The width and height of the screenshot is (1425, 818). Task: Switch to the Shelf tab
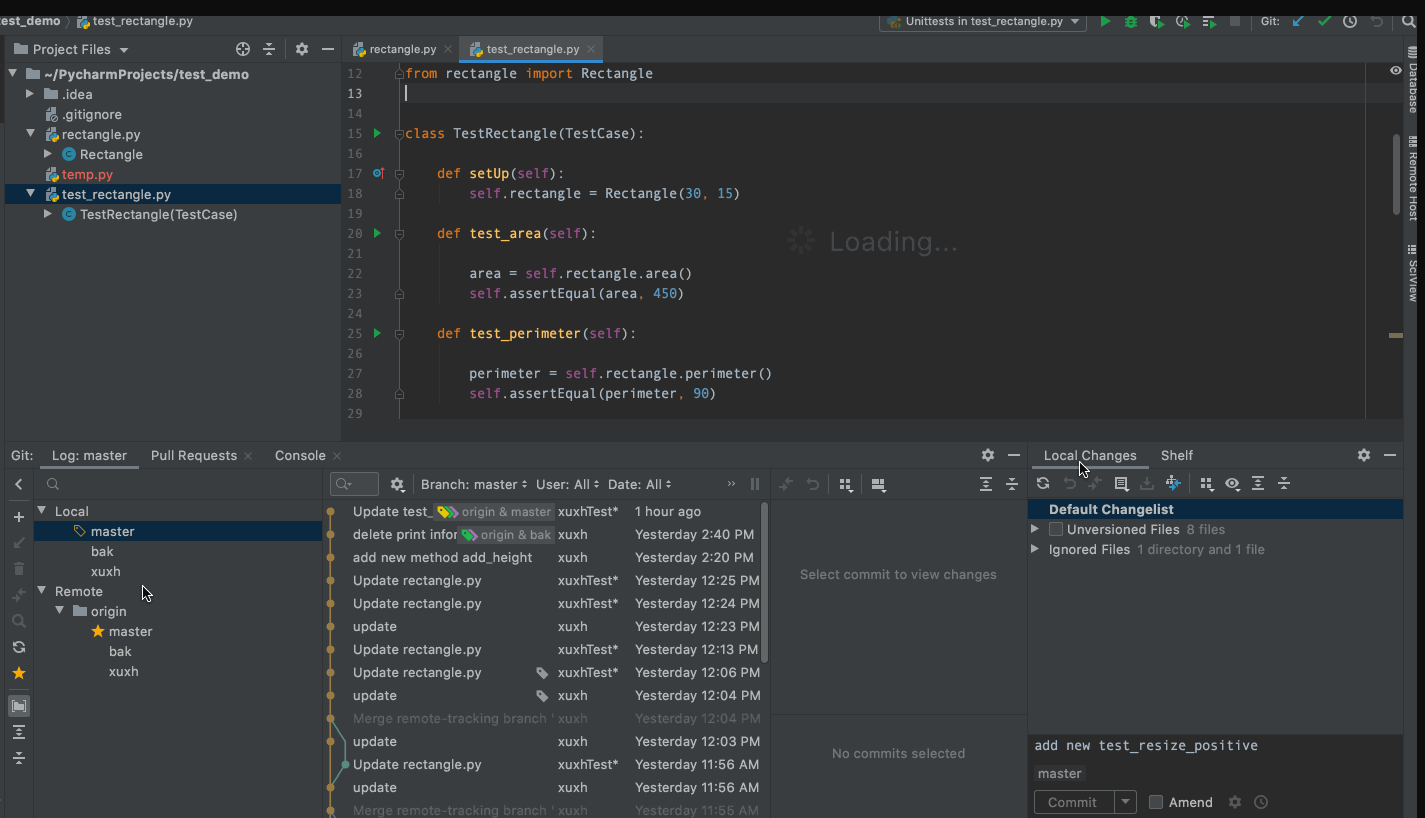tap(1177, 455)
